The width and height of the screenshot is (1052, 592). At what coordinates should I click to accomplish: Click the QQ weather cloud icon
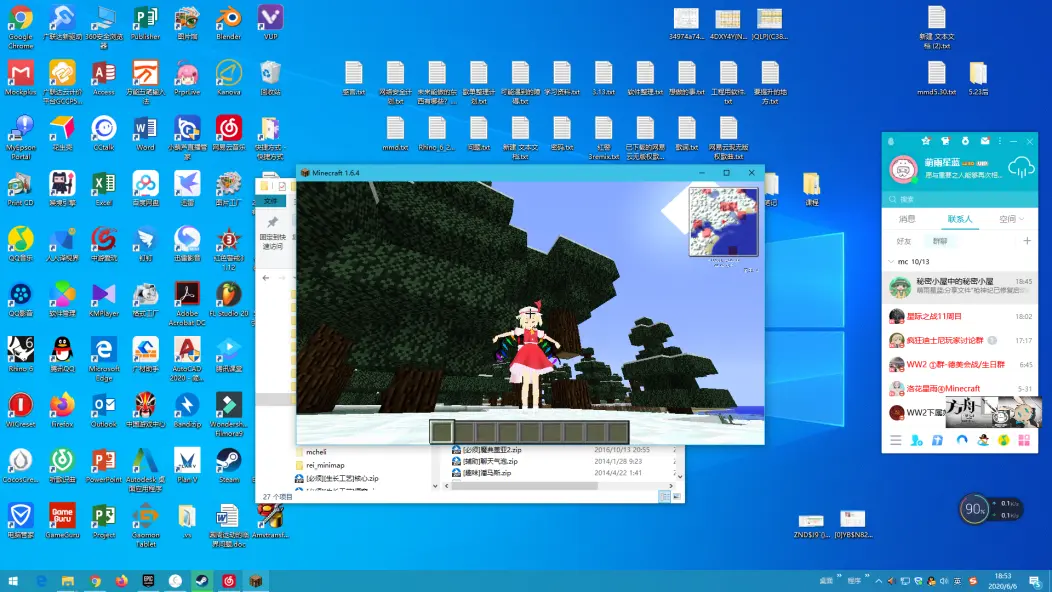[1021, 168]
